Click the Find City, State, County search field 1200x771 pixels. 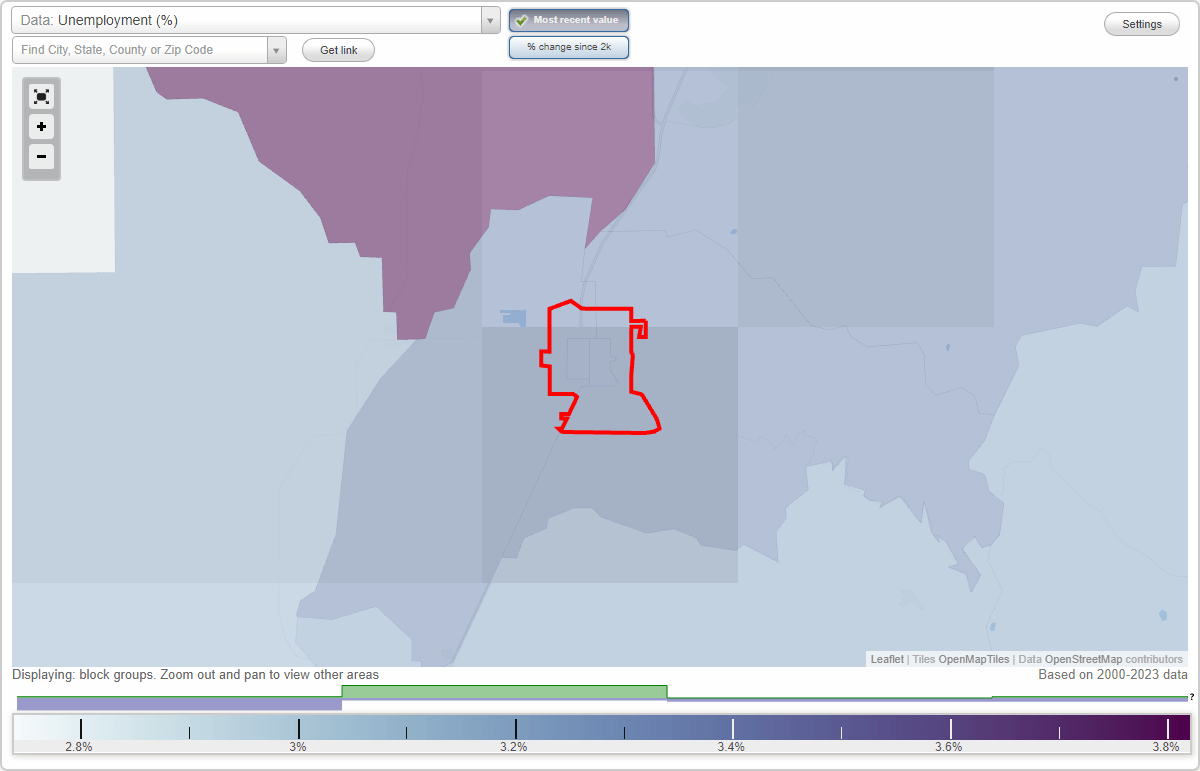[140, 50]
